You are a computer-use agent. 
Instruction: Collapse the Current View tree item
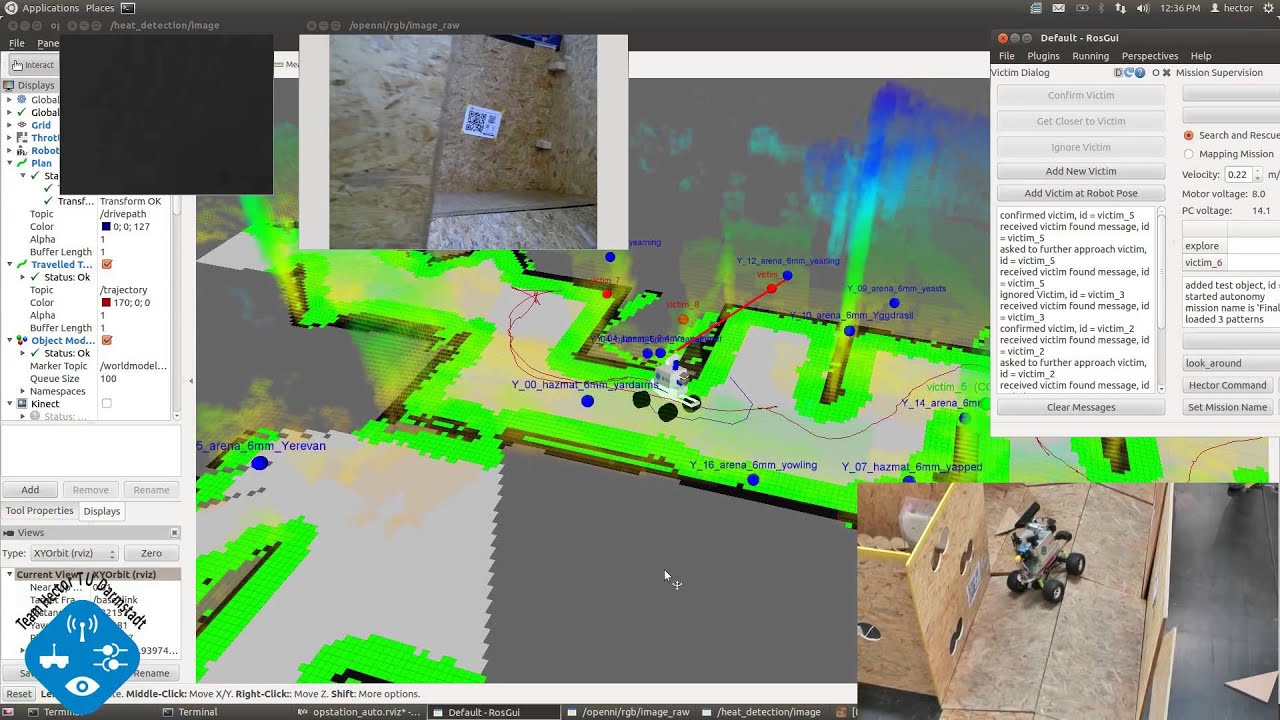tap(9, 575)
